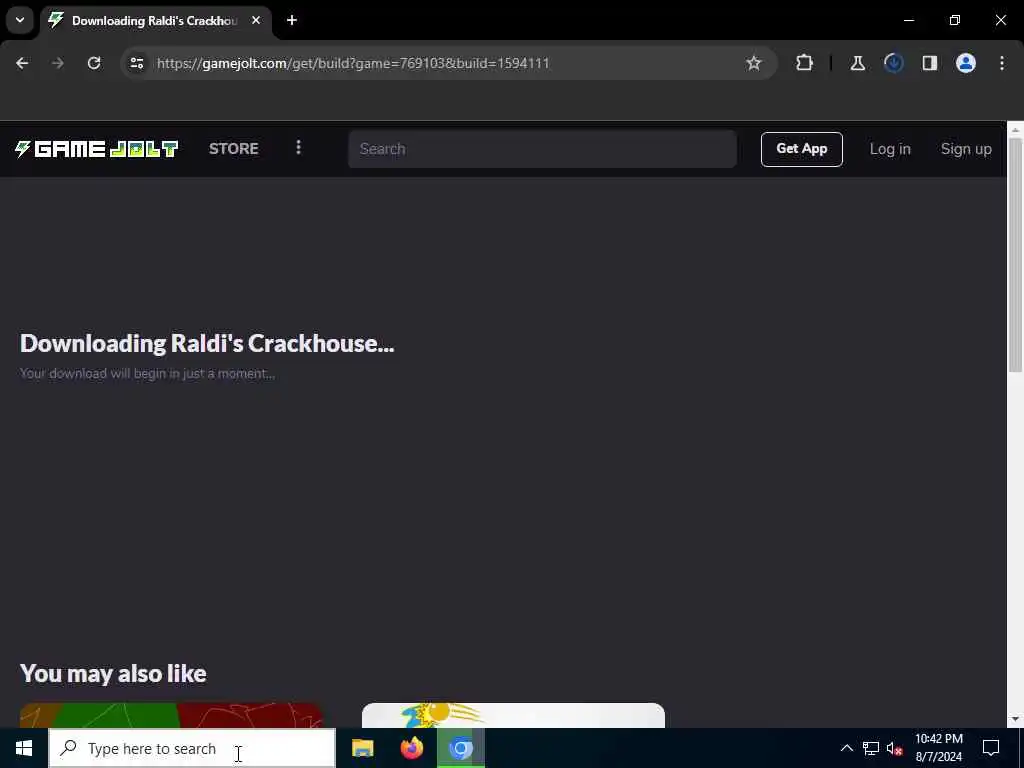The width and height of the screenshot is (1024, 768).
Task: Minimize the Chrome window
Action: tap(908, 20)
